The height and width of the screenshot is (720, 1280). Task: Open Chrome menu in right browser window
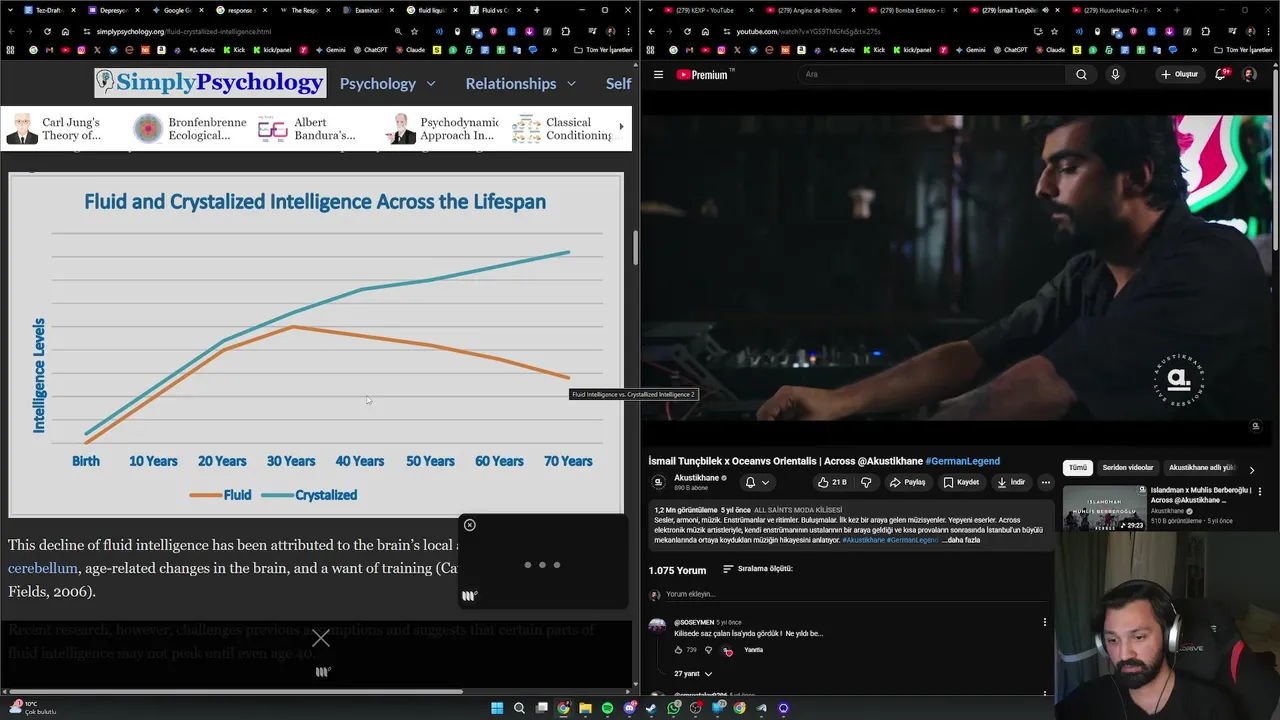click(x=1268, y=31)
